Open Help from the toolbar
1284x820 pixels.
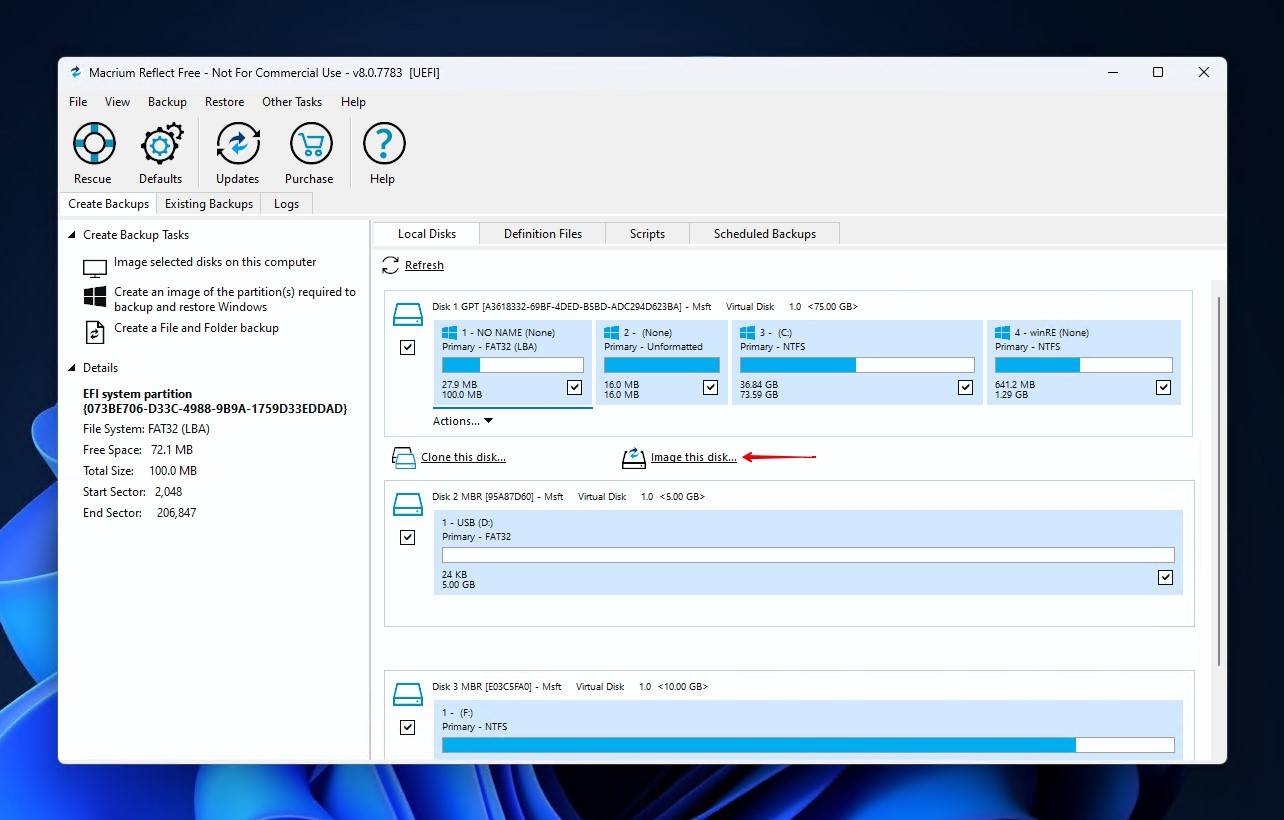pyautogui.click(x=383, y=151)
